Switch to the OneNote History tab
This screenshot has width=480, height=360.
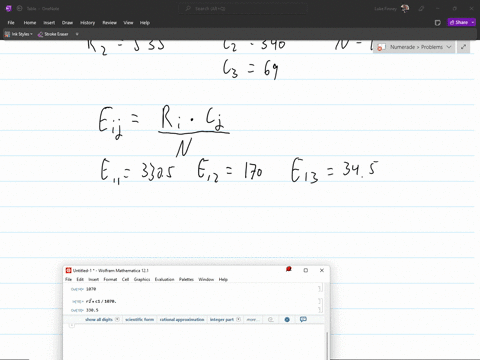[x=87, y=23]
